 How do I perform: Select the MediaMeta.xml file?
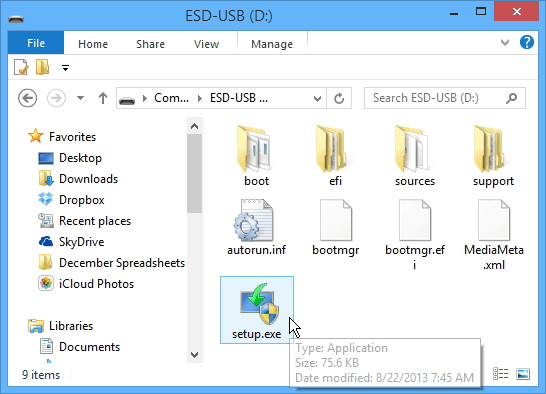click(493, 234)
